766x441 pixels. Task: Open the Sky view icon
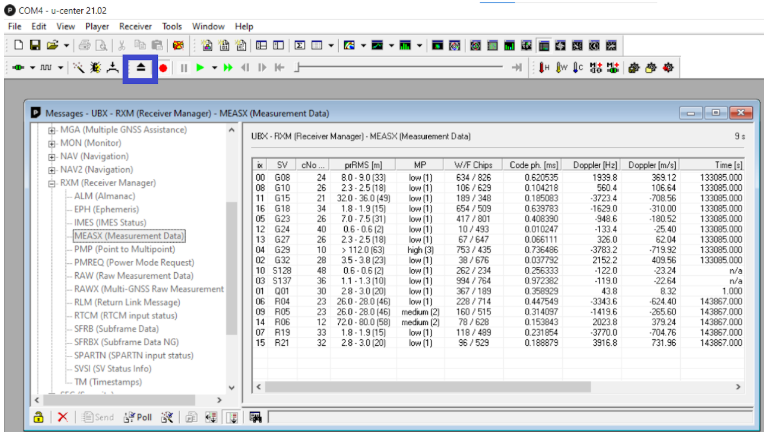[x=455, y=45]
